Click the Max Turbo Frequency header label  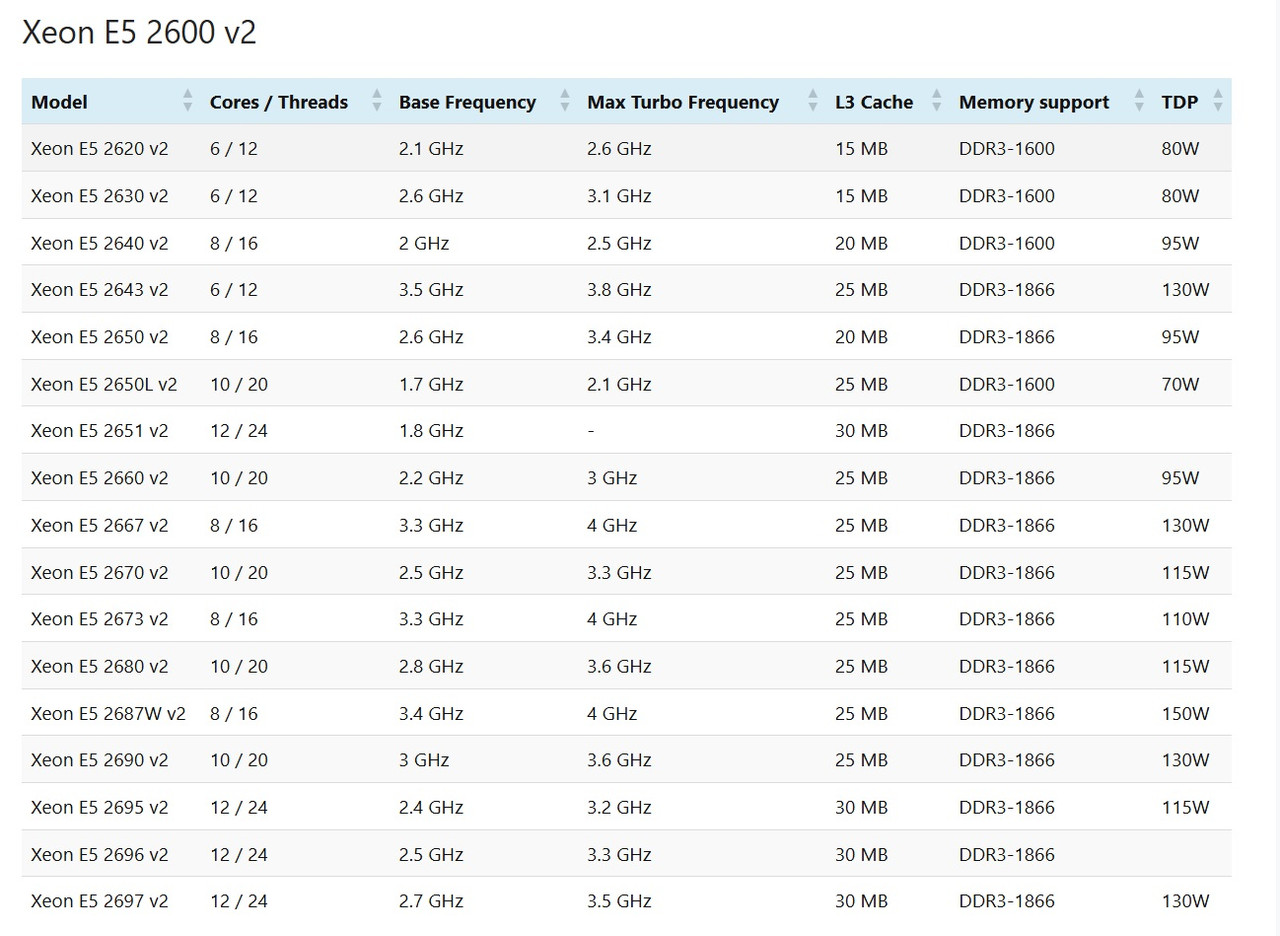coord(683,102)
